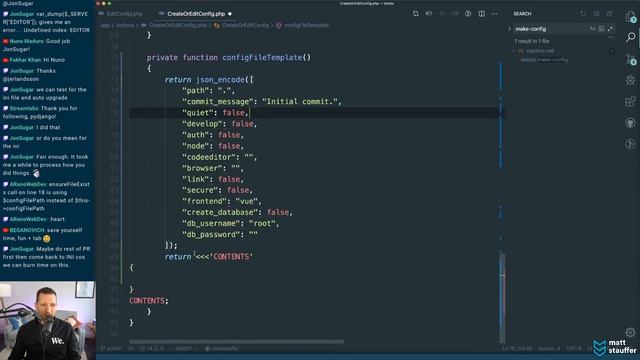Click on "db_username": "root" line
The image size is (640, 360).
click(x=231, y=223)
